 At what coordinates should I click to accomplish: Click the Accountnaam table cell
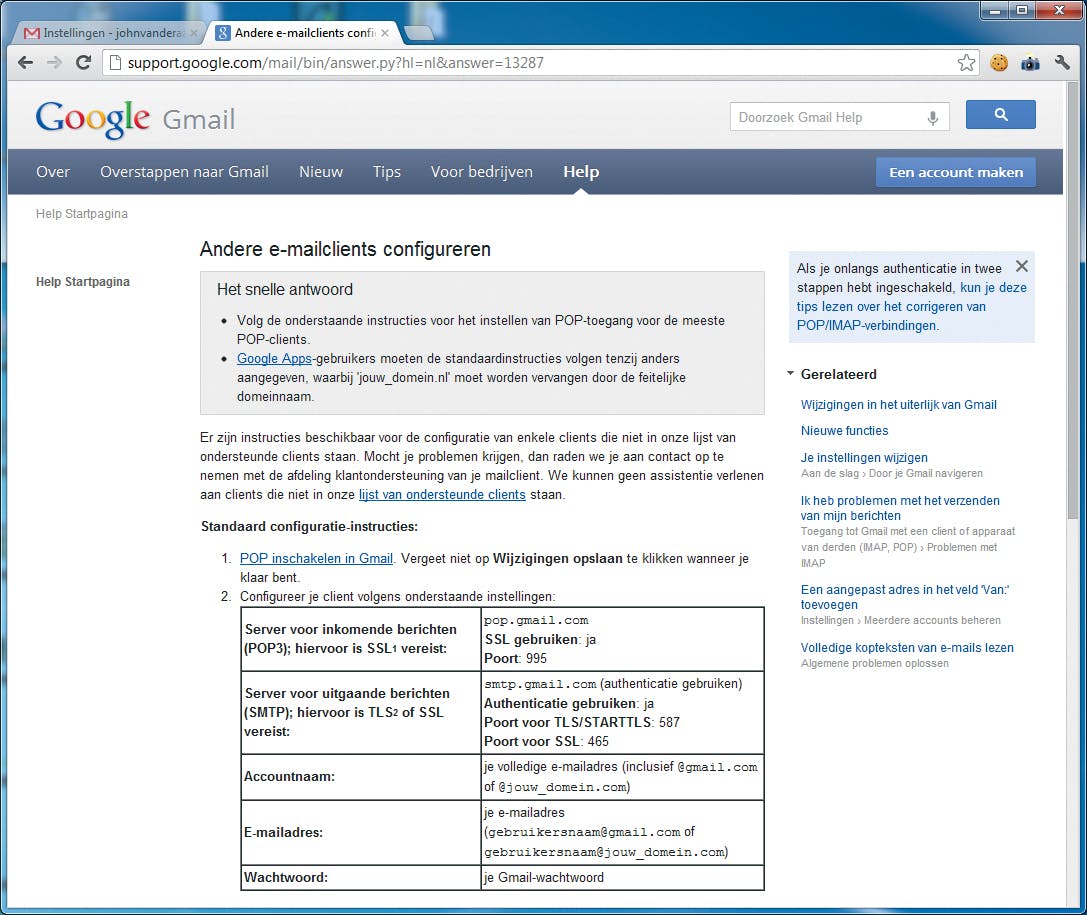click(x=360, y=777)
